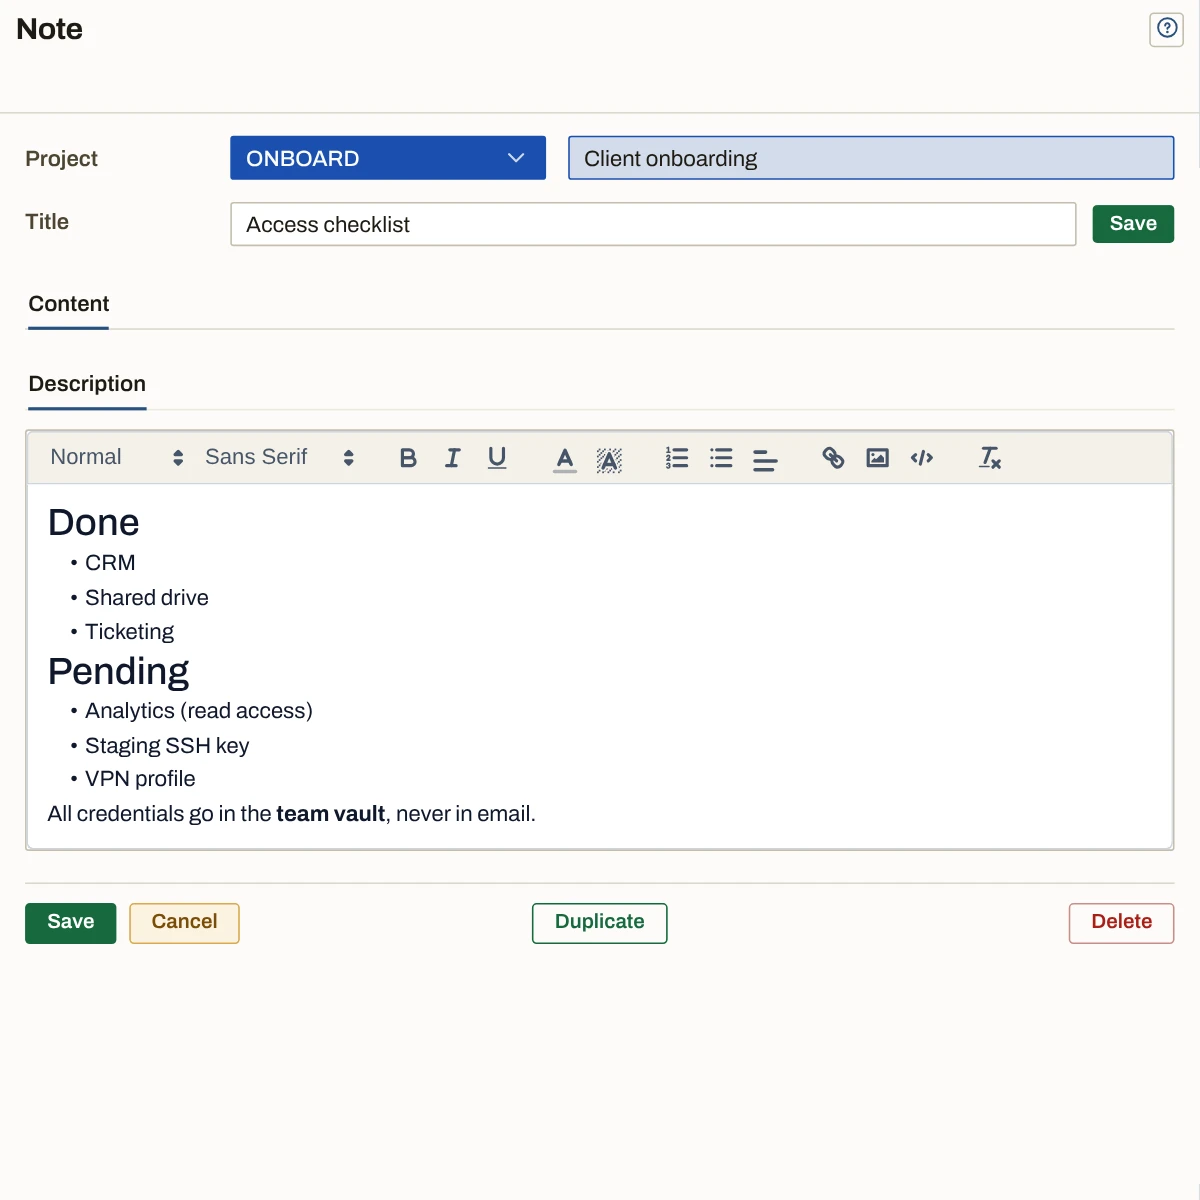Cancel editing the note
Viewport: 1200px width, 1200px height.
(184, 923)
